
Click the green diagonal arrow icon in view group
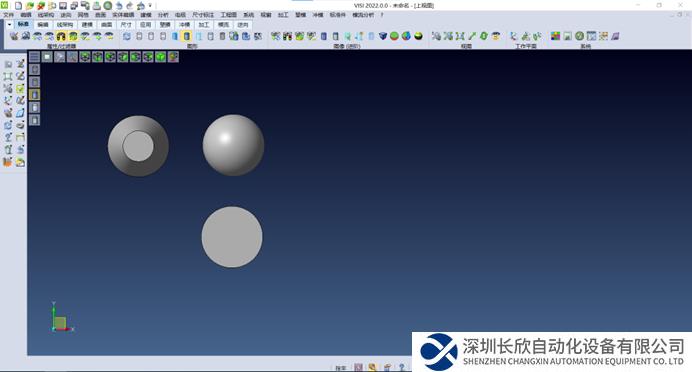472,36
